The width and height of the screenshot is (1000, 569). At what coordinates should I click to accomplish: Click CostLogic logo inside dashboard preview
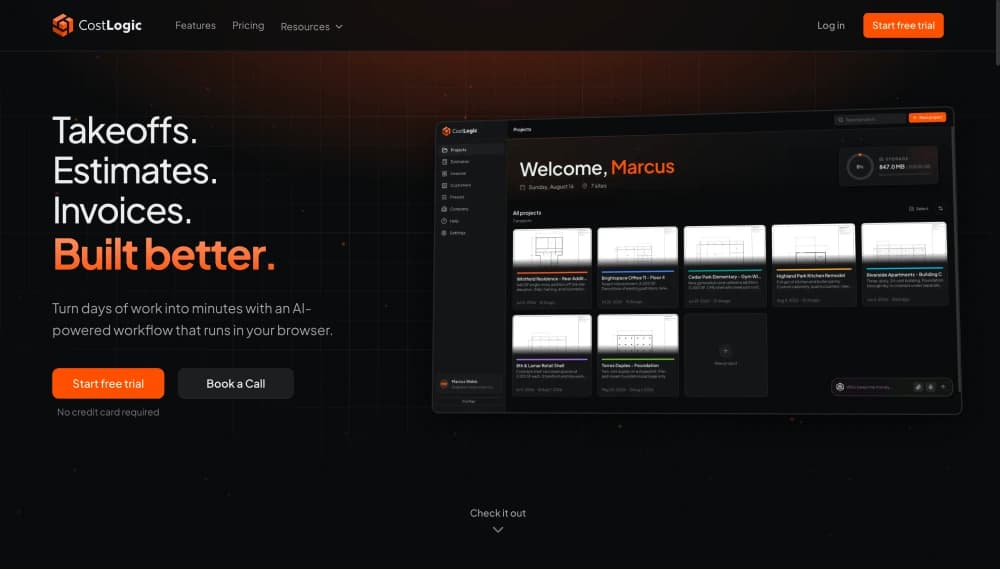pyautogui.click(x=459, y=131)
